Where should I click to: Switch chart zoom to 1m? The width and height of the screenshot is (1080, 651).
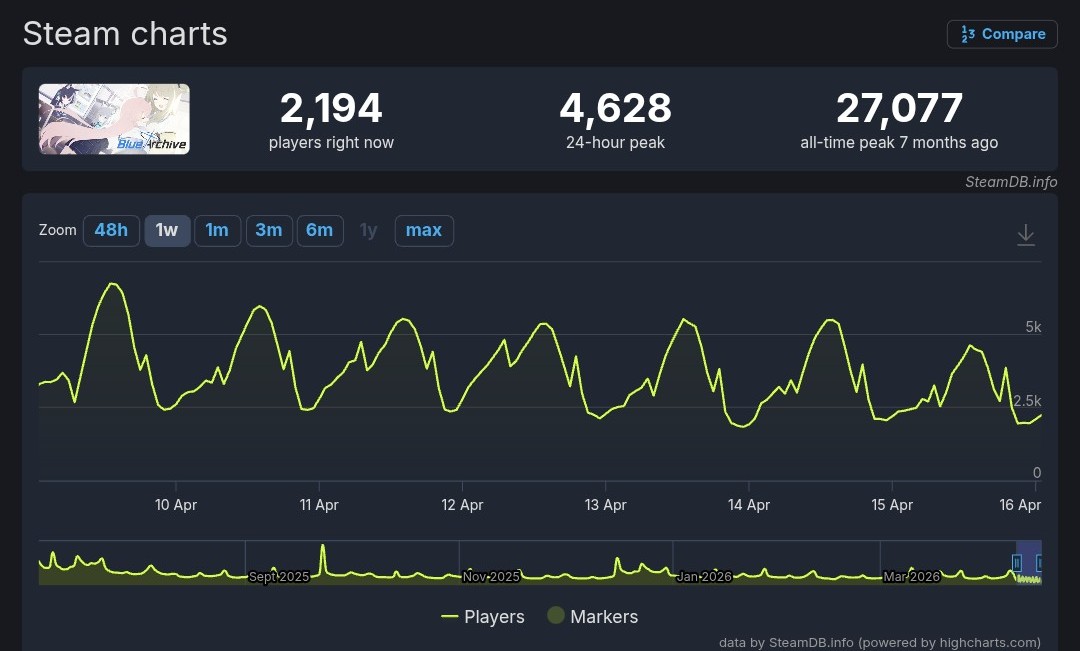(x=217, y=230)
